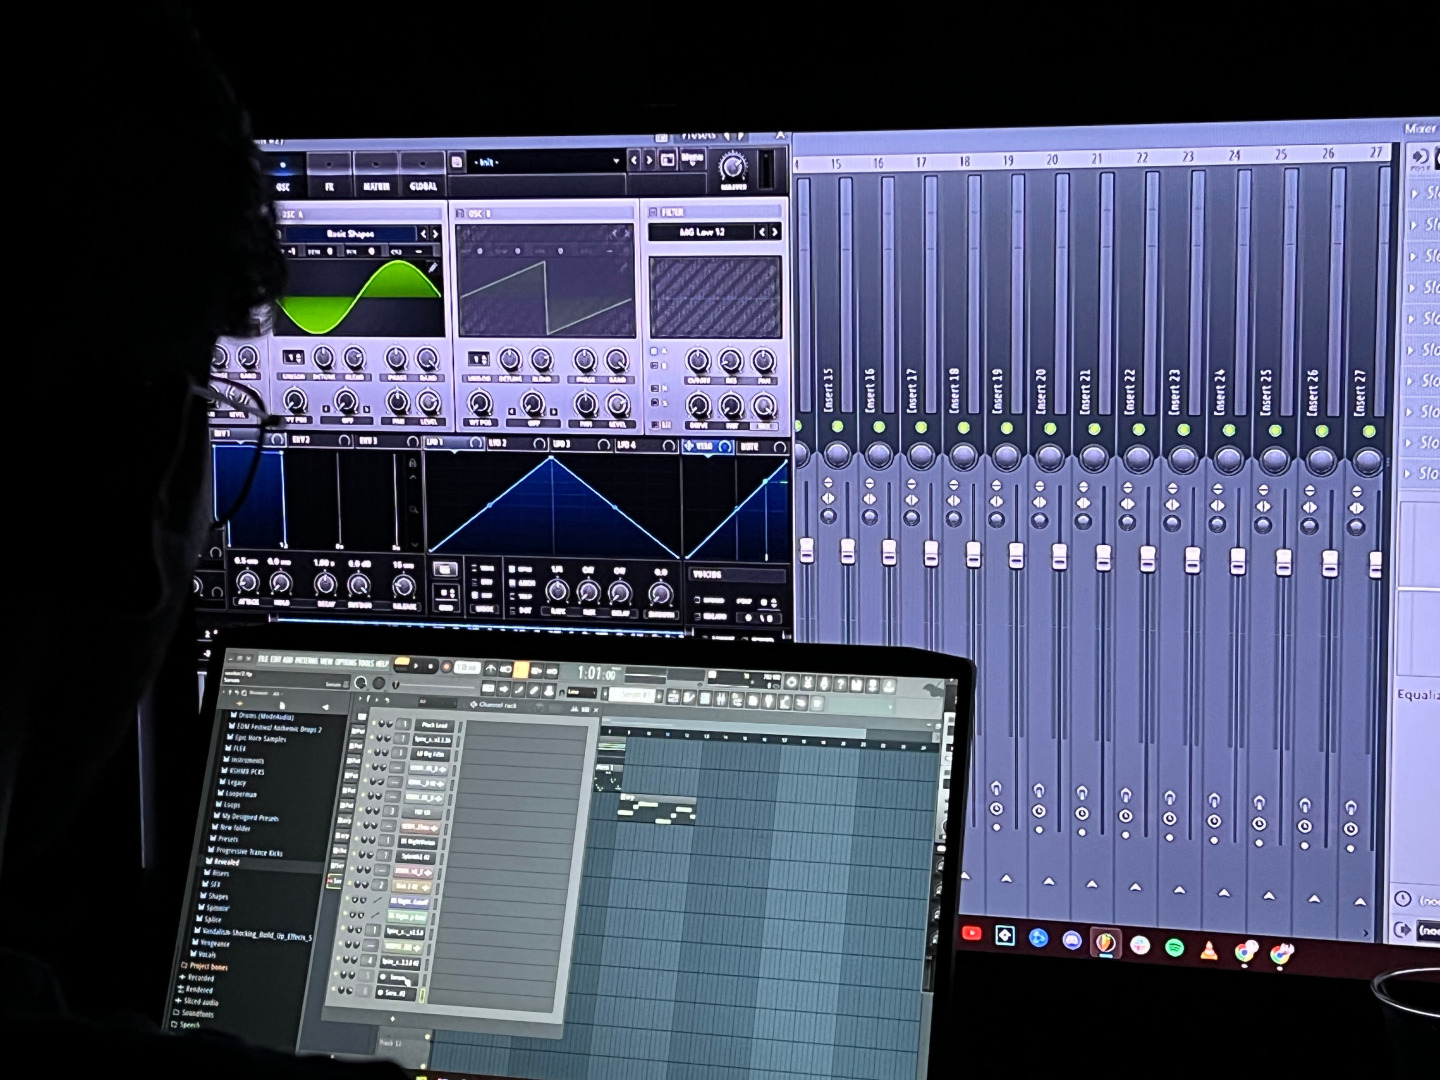
Task: Toggle the green mute light on Insert 25
Action: (x=1275, y=430)
